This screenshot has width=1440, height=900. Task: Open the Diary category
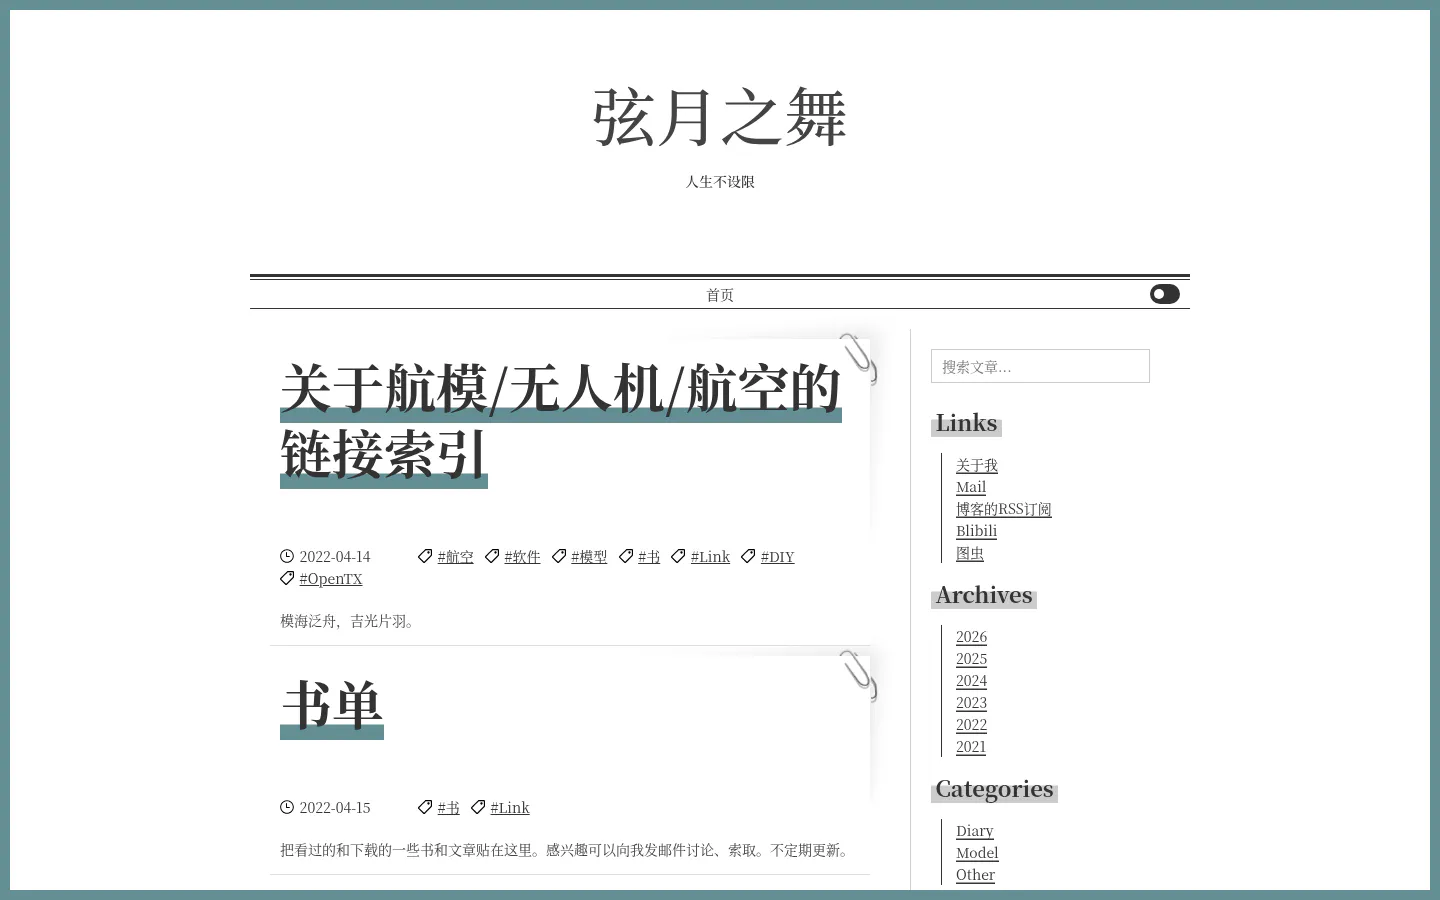coord(975,831)
